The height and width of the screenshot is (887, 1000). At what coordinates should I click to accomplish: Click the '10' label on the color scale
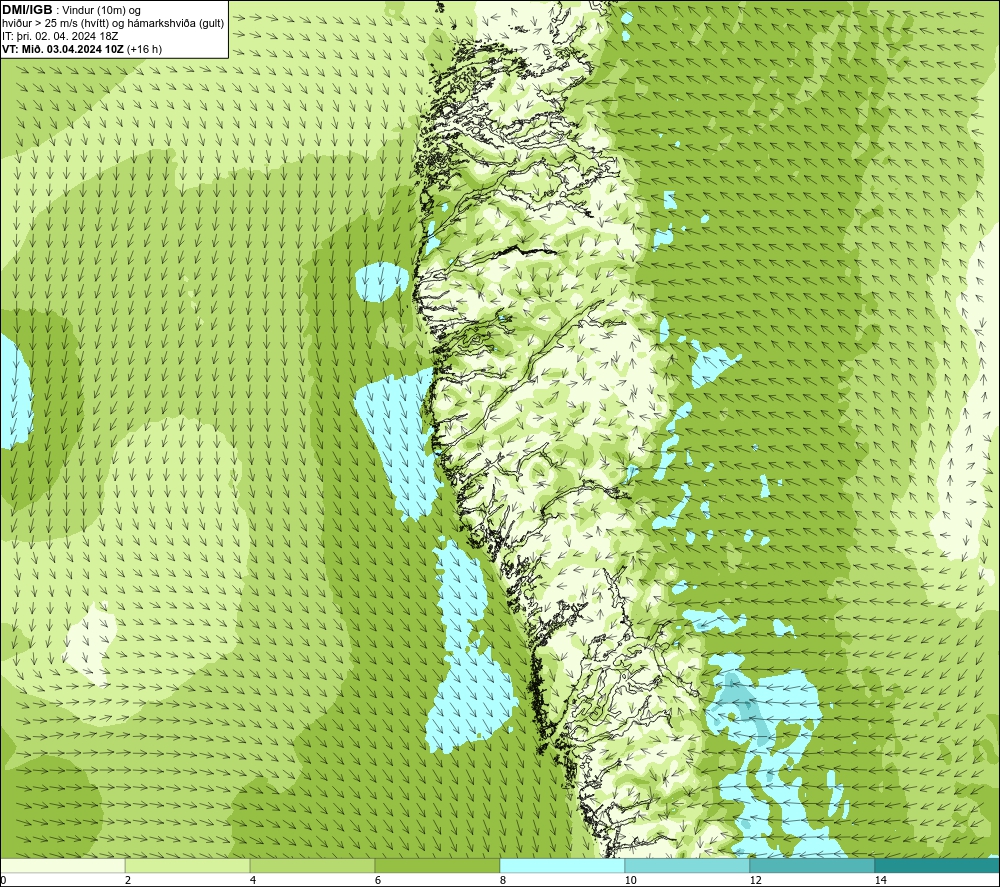(x=630, y=880)
